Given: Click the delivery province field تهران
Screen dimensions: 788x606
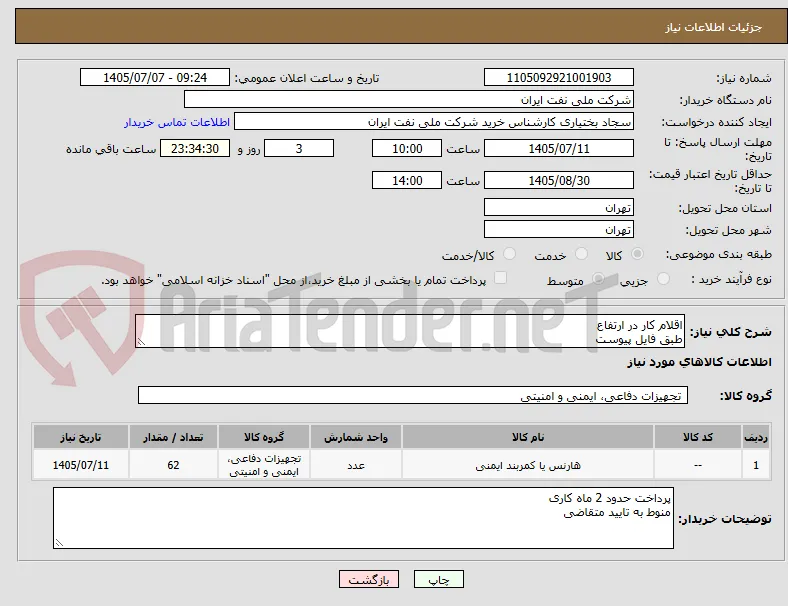Looking at the screenshot, I should pos(559,207).
